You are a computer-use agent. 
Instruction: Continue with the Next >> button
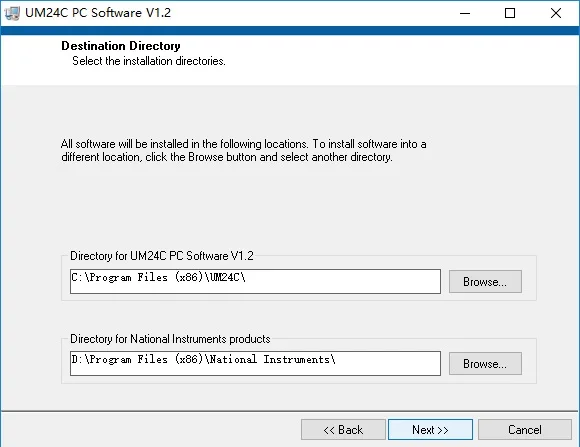pos(430,430)
